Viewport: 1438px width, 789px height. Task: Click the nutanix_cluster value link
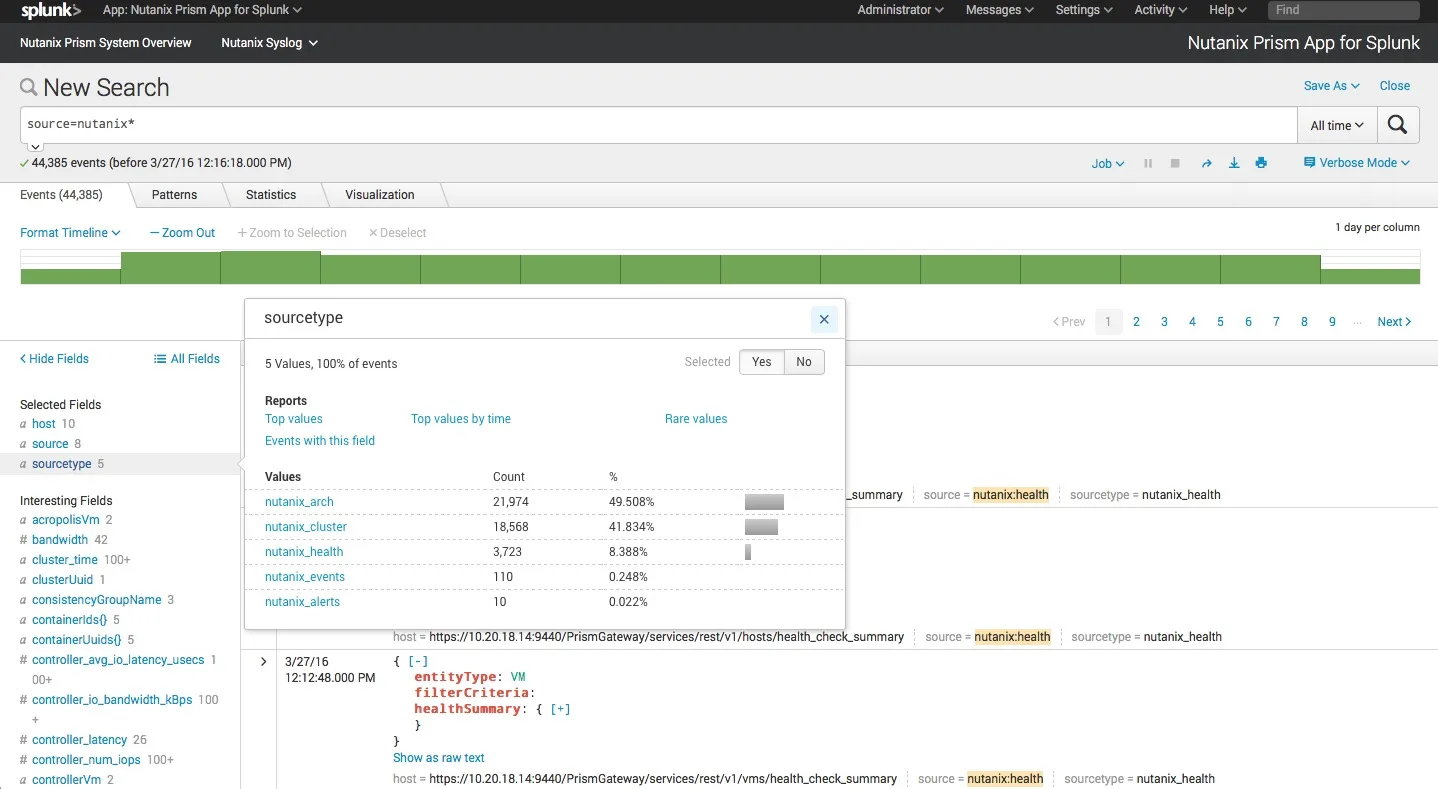(x=306, y=527)
